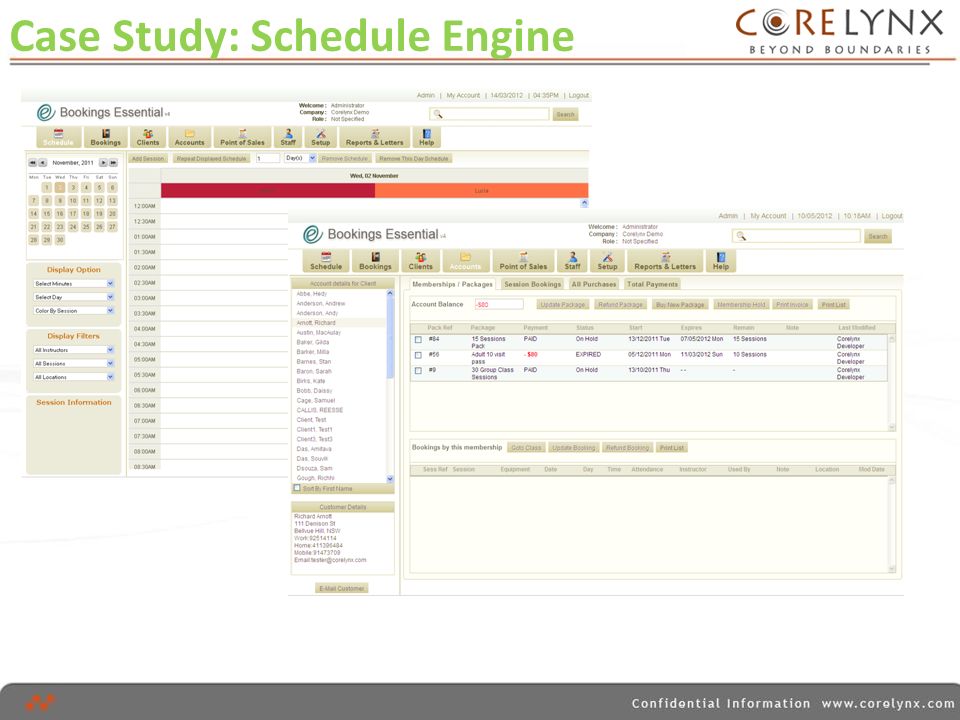This screenshot has width=960, height=720.
Task: Enable Sort By First Name checkbox
Action: point(297,488)
